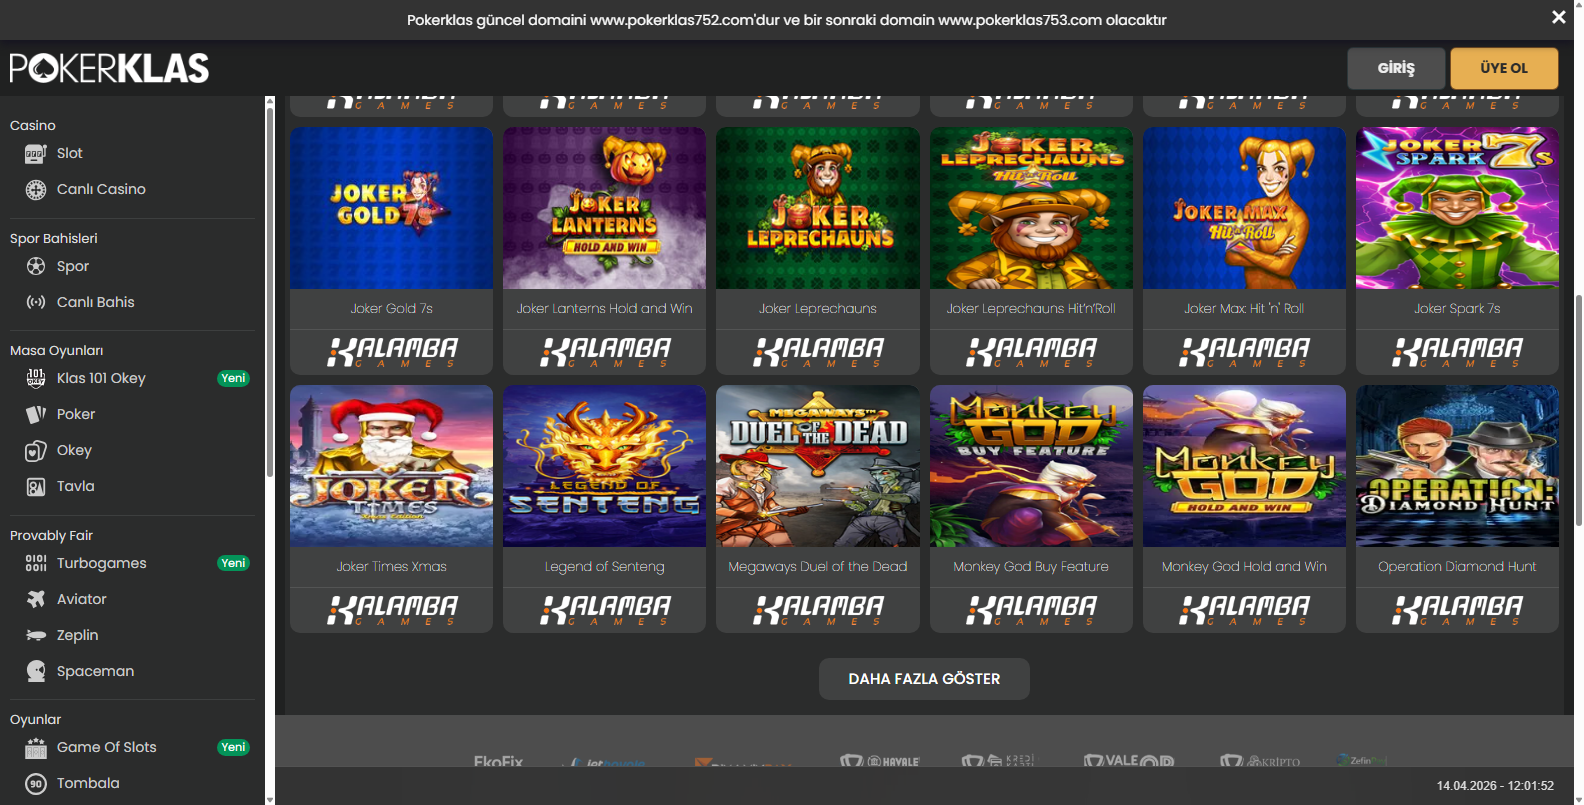
Task: Open Joker Max Hit 'n' Roll thumbnail
Action: click(x=1244, y=208)
